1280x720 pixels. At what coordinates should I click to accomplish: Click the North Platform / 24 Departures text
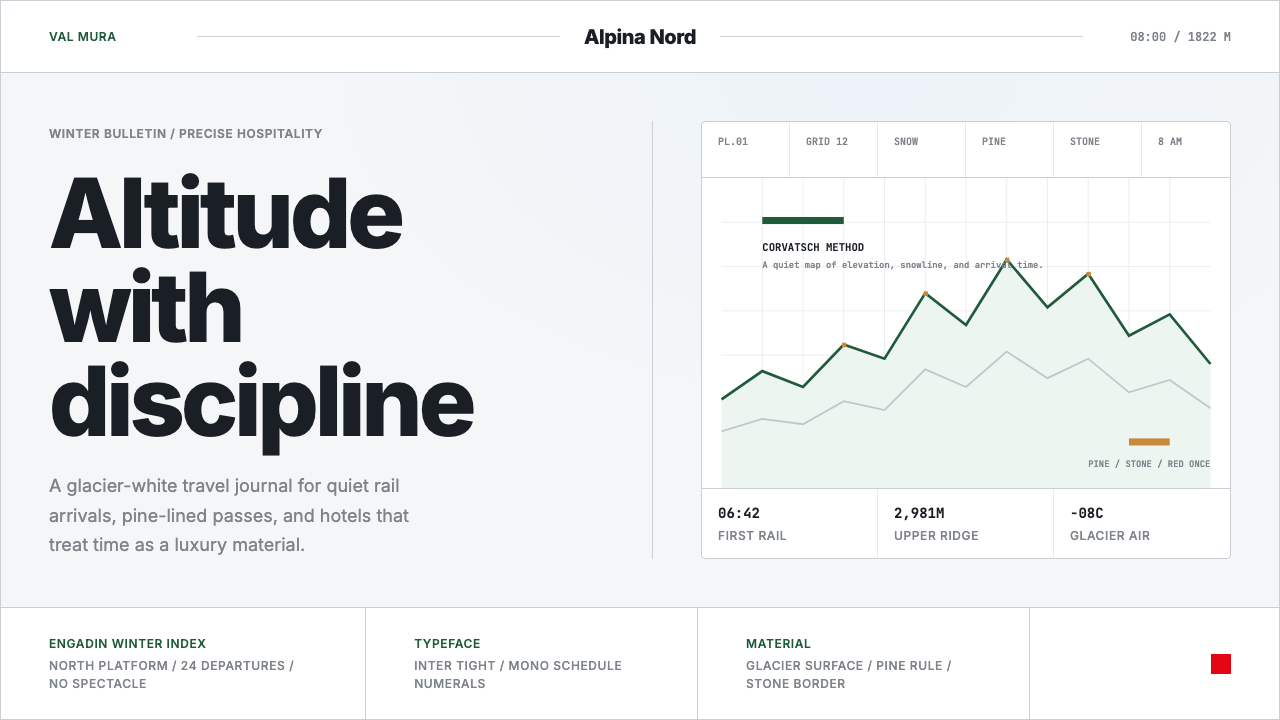tap(171, 675)
